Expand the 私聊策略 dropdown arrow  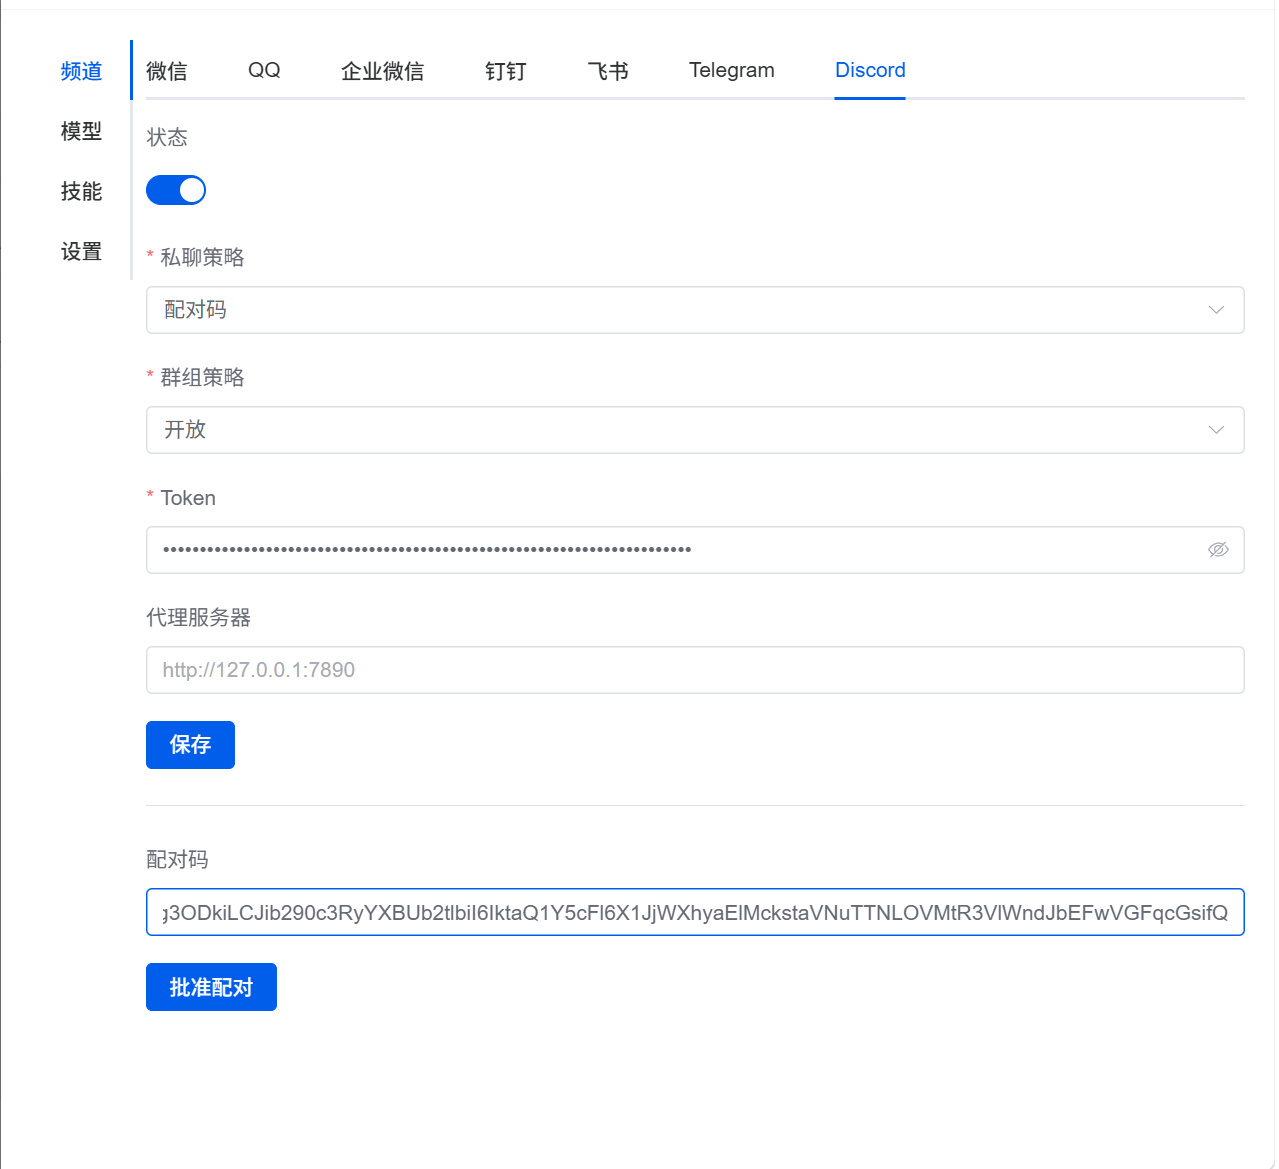click(x=1216, y=310)
